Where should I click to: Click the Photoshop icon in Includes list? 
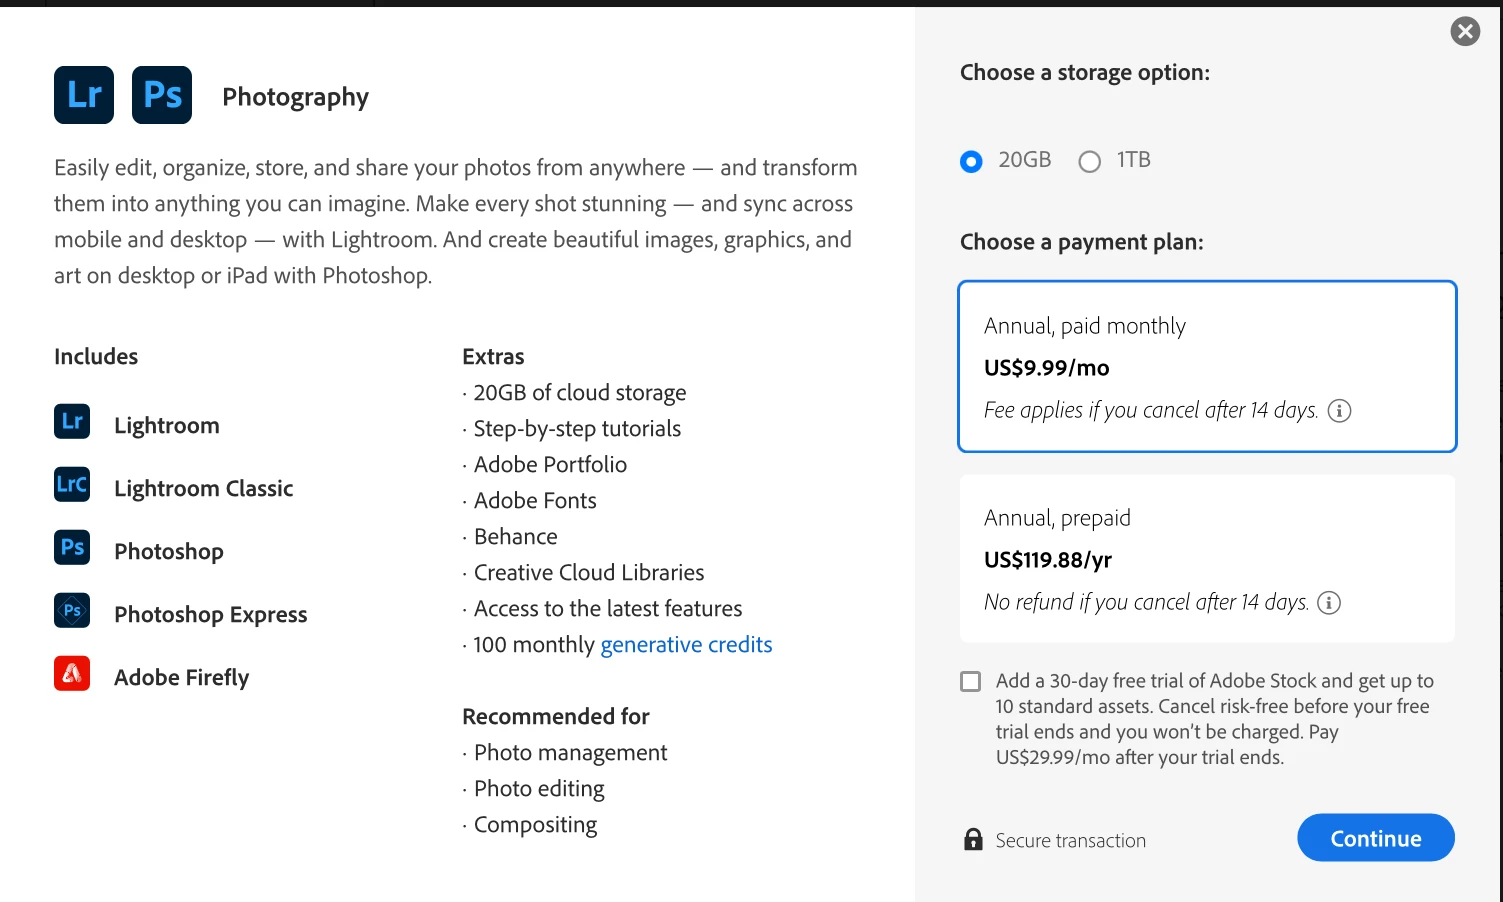pyautogui.click(x=72, y=548)
